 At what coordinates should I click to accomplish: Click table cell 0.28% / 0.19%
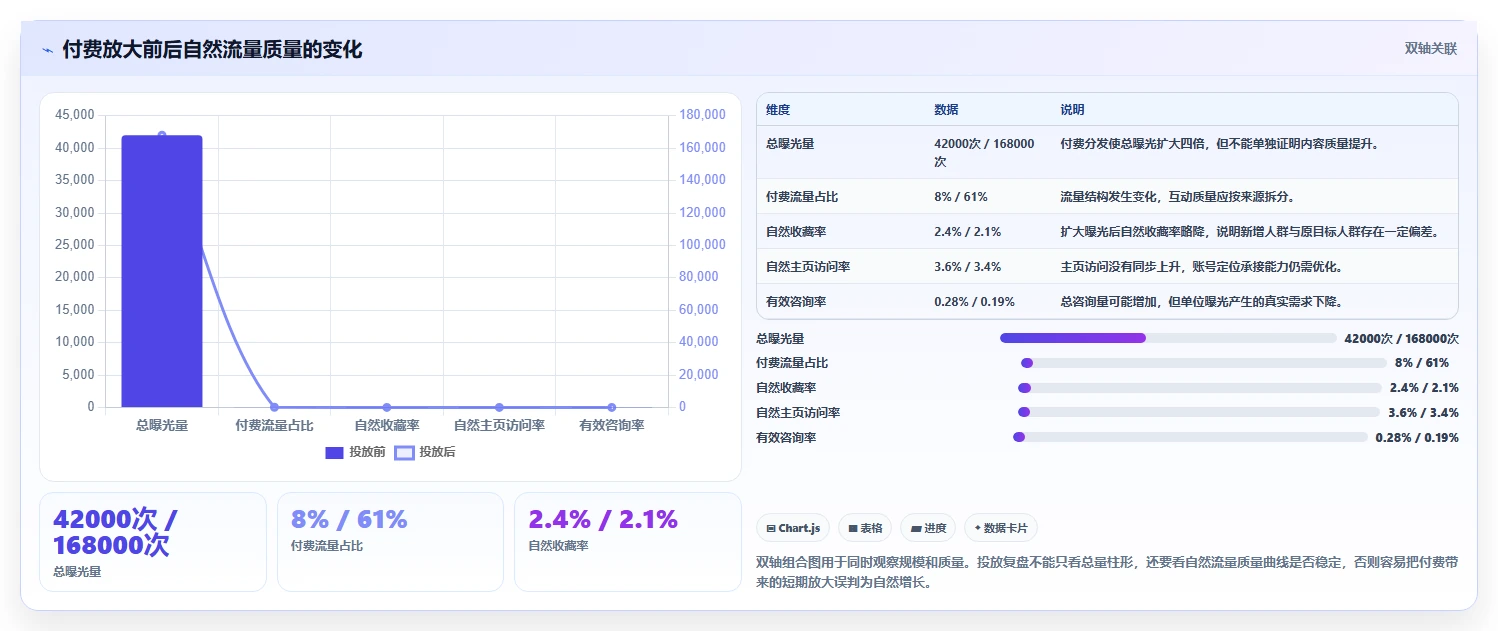(x=974, y=302)
